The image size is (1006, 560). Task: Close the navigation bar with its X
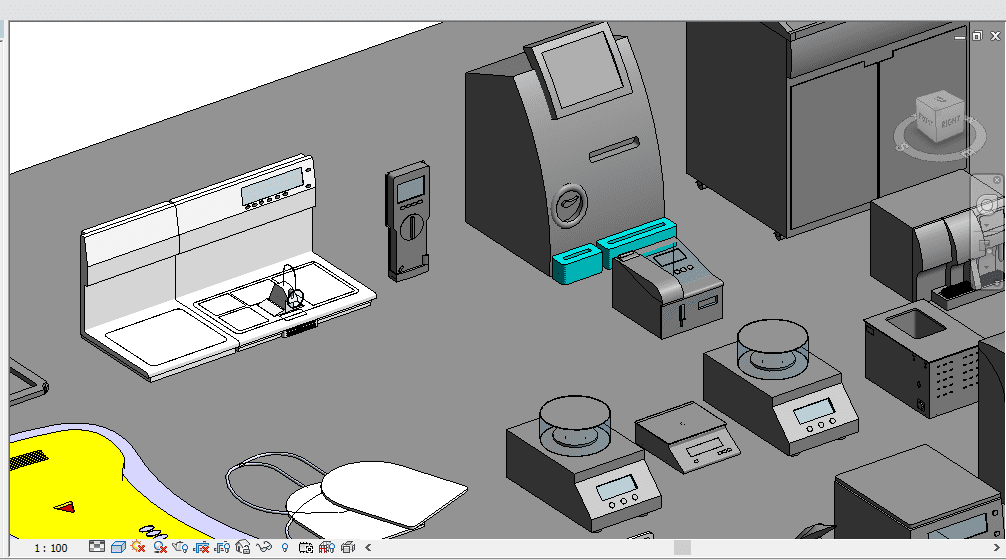click(997, 180)
